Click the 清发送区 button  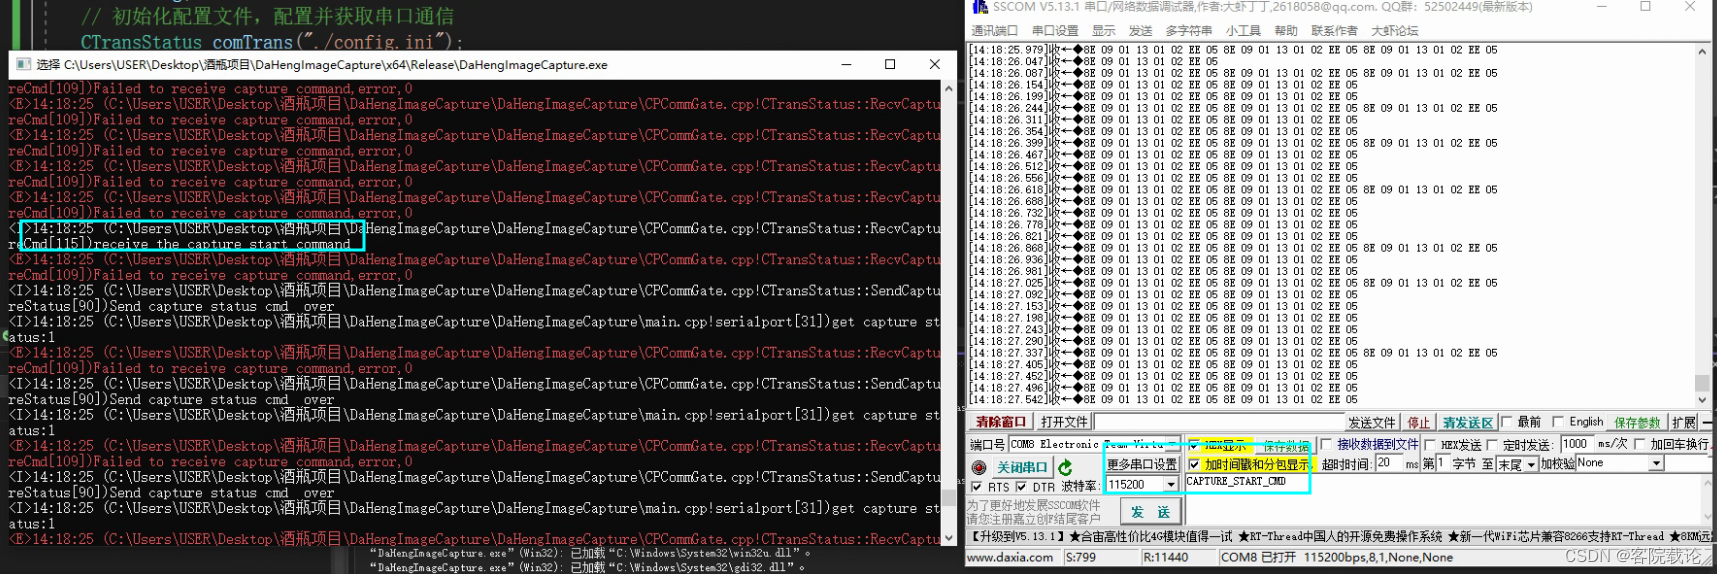pyautogui.click(x=1468, y=422)
